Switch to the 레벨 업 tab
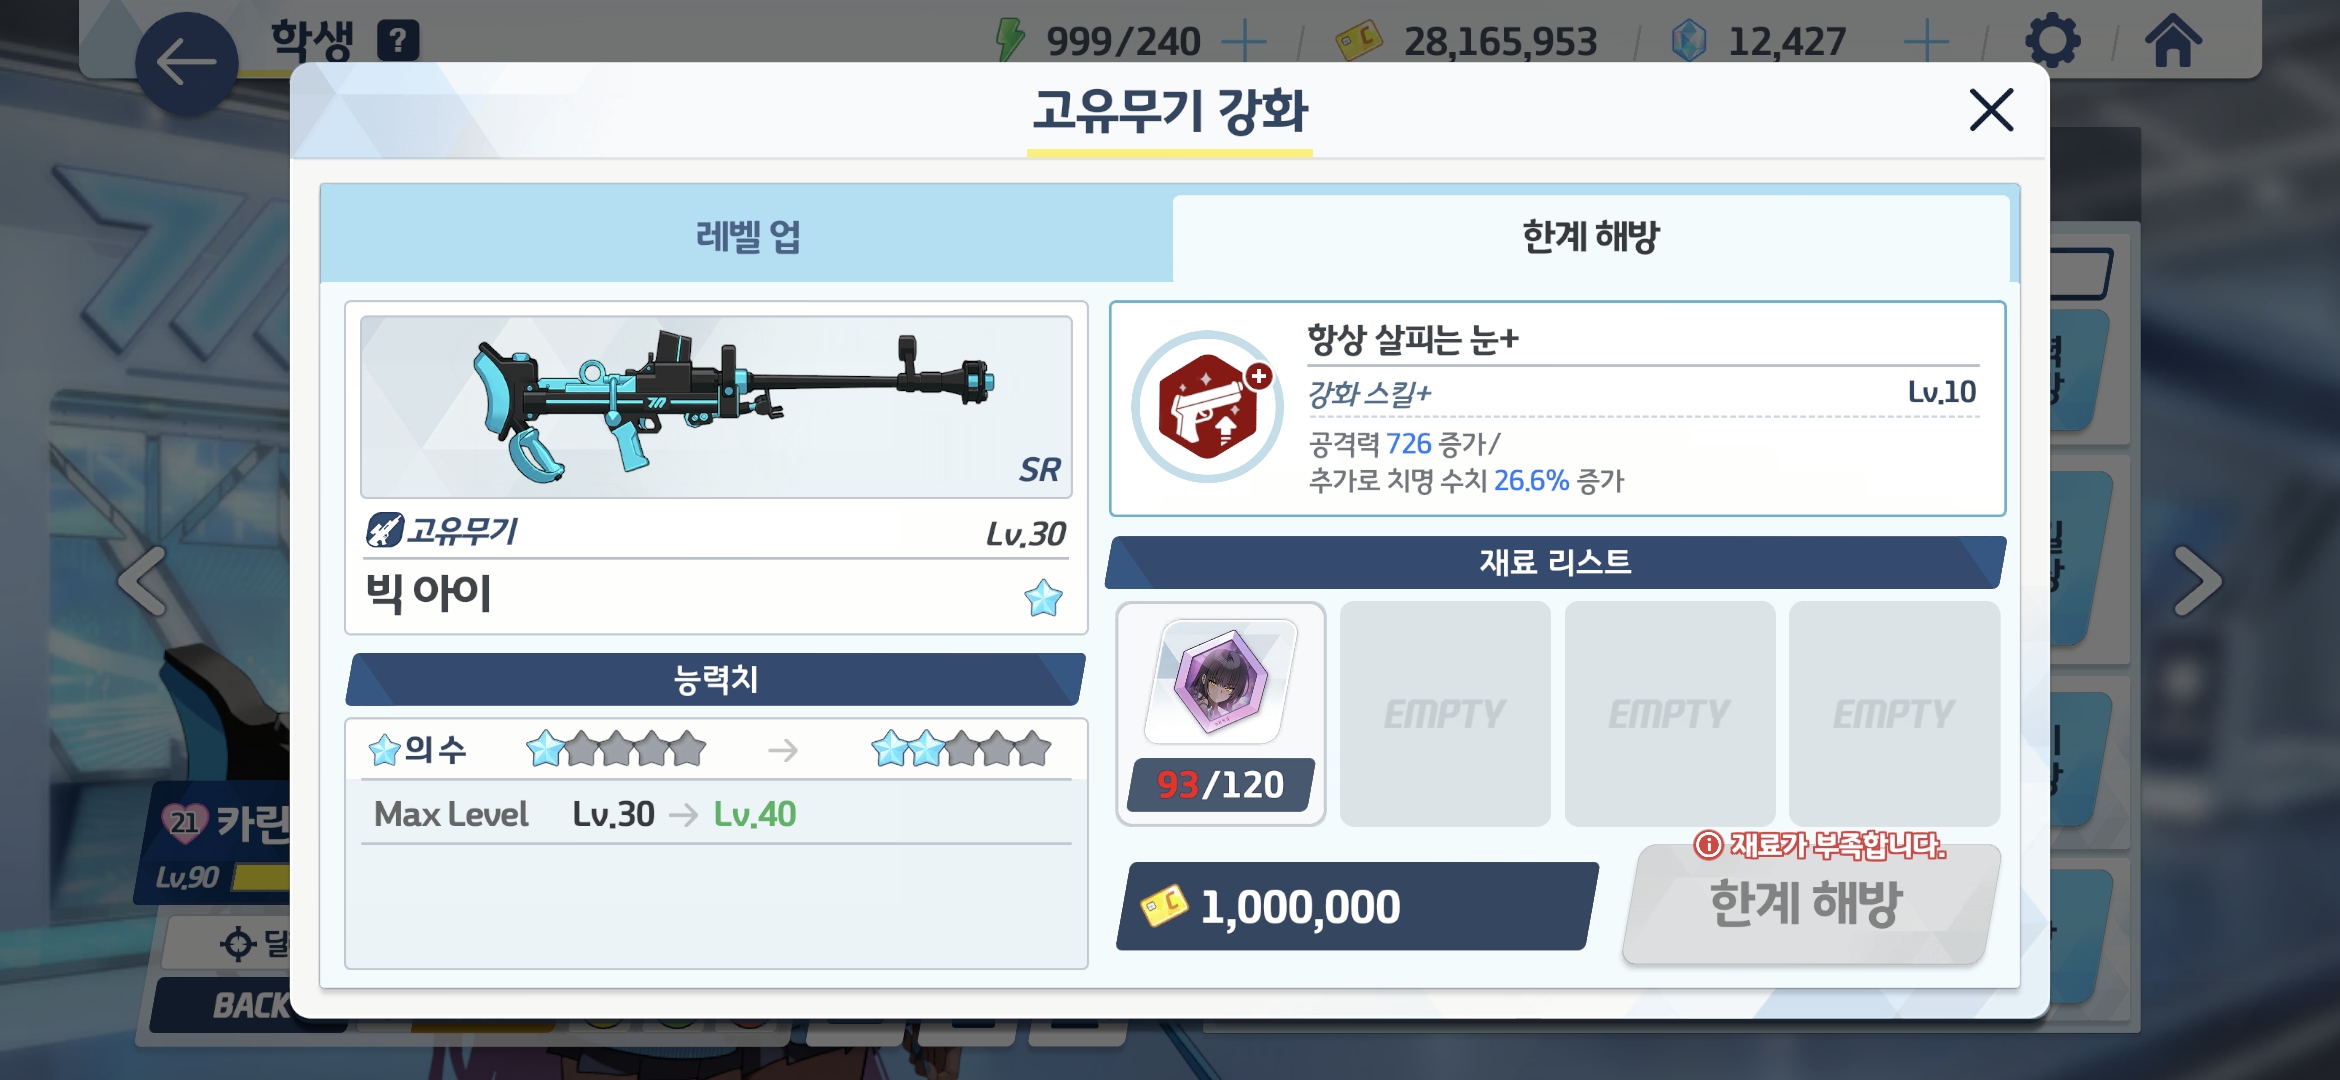The height and width of the screenshot is (1080, 2340). 747,237
